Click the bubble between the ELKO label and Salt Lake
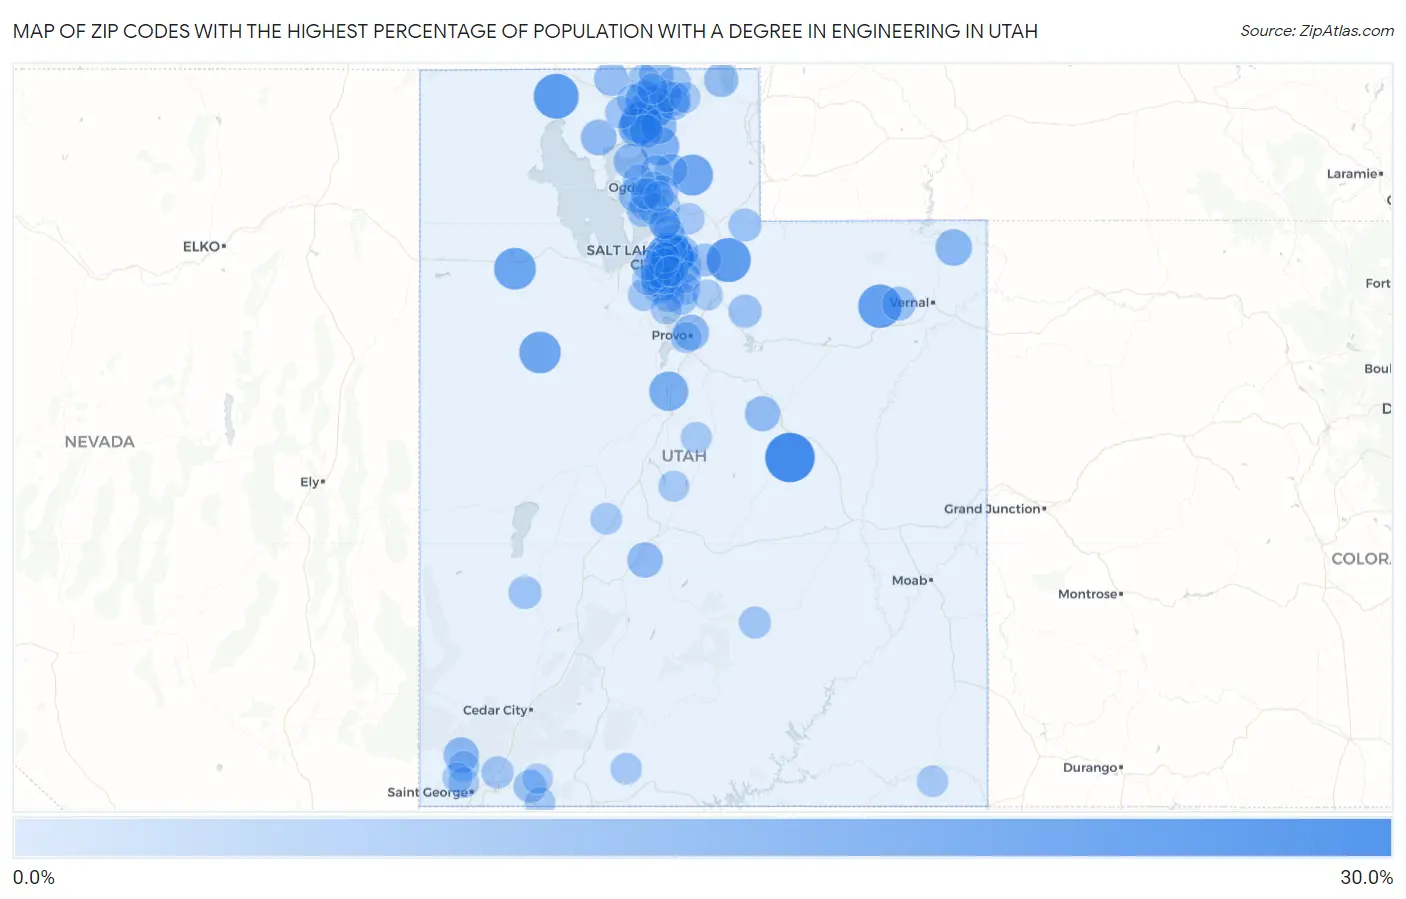Image resolution: width=1406 pixels, height=899 pixels. pos(515,269)
